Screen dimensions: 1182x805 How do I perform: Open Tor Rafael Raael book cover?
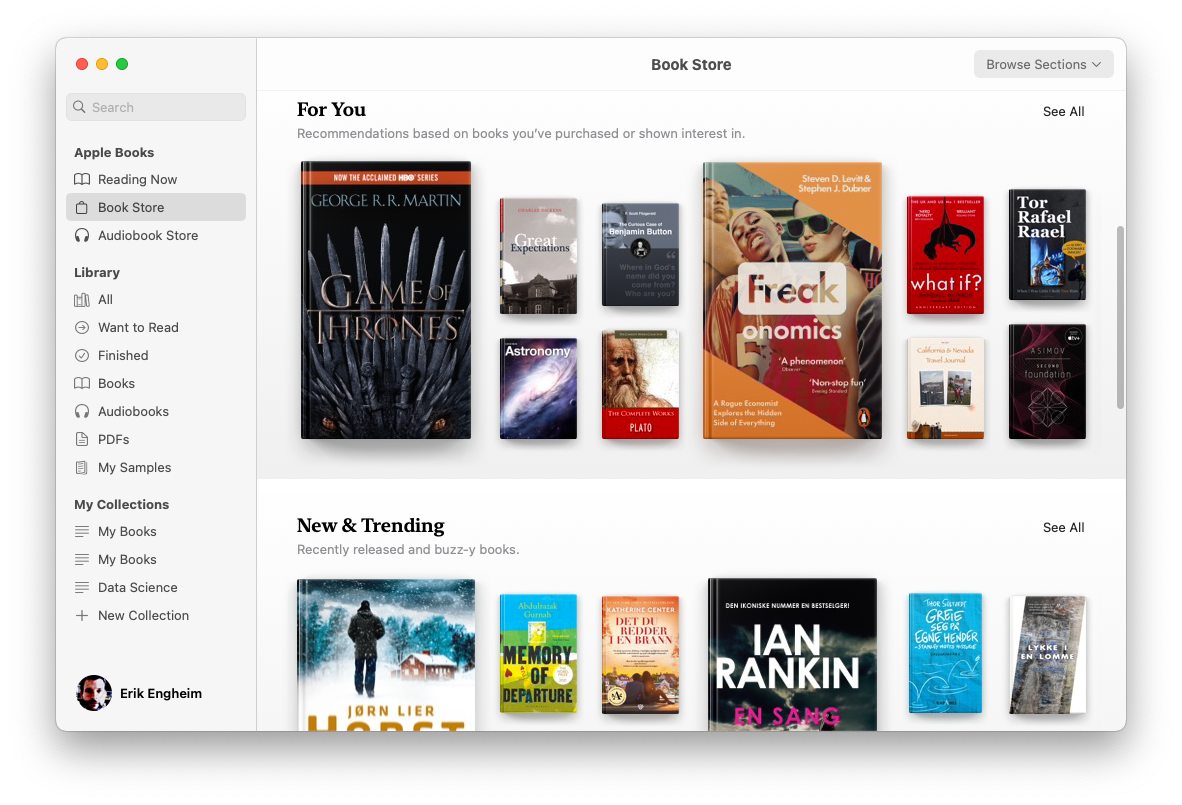[x=1047, y=244]
